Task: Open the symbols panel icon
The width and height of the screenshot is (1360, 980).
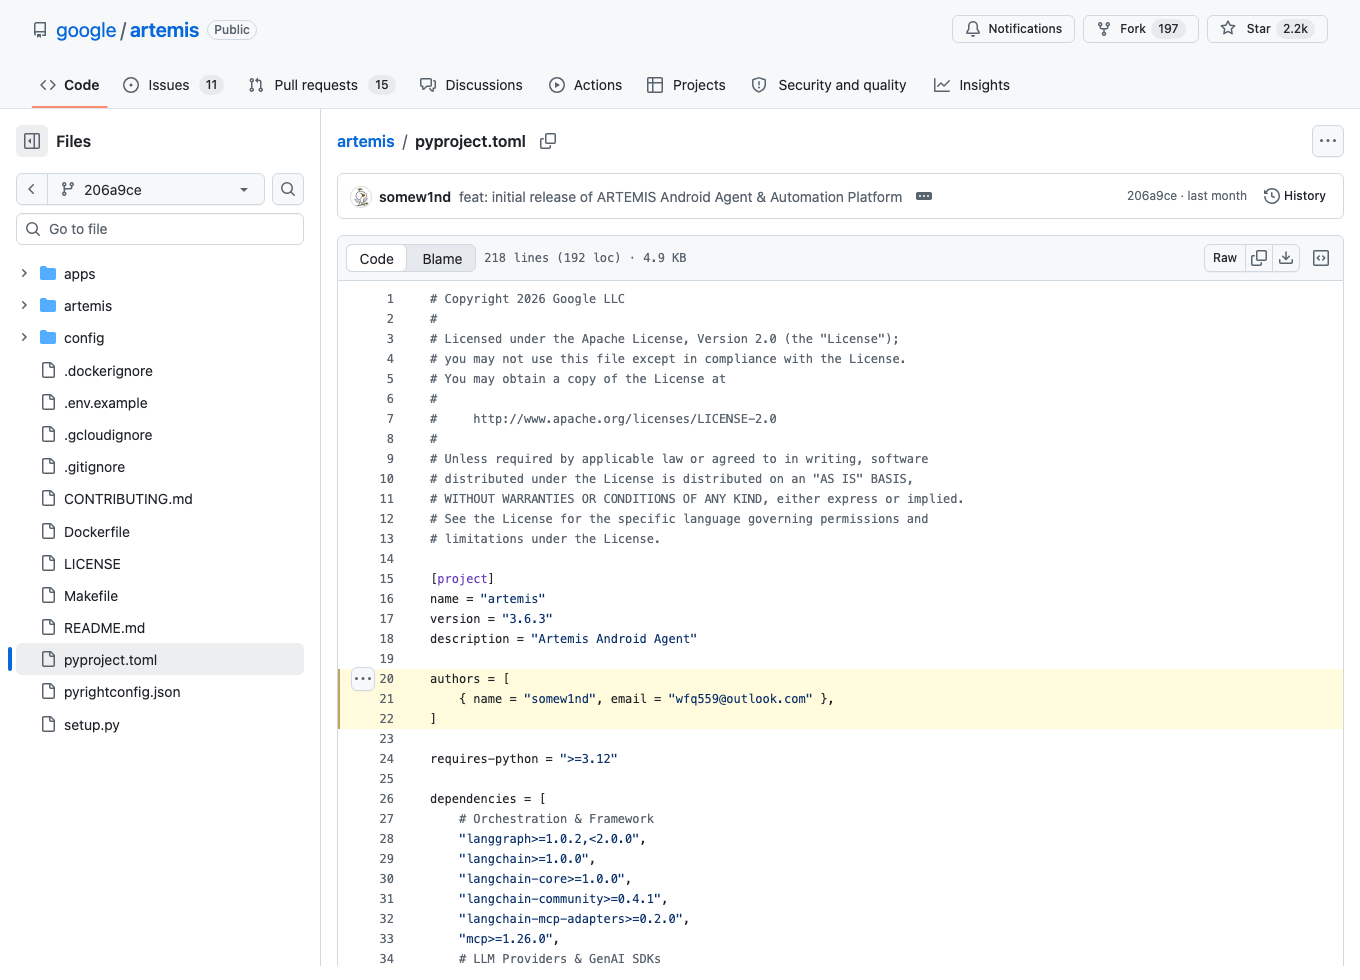Action: pos(1321,258)
